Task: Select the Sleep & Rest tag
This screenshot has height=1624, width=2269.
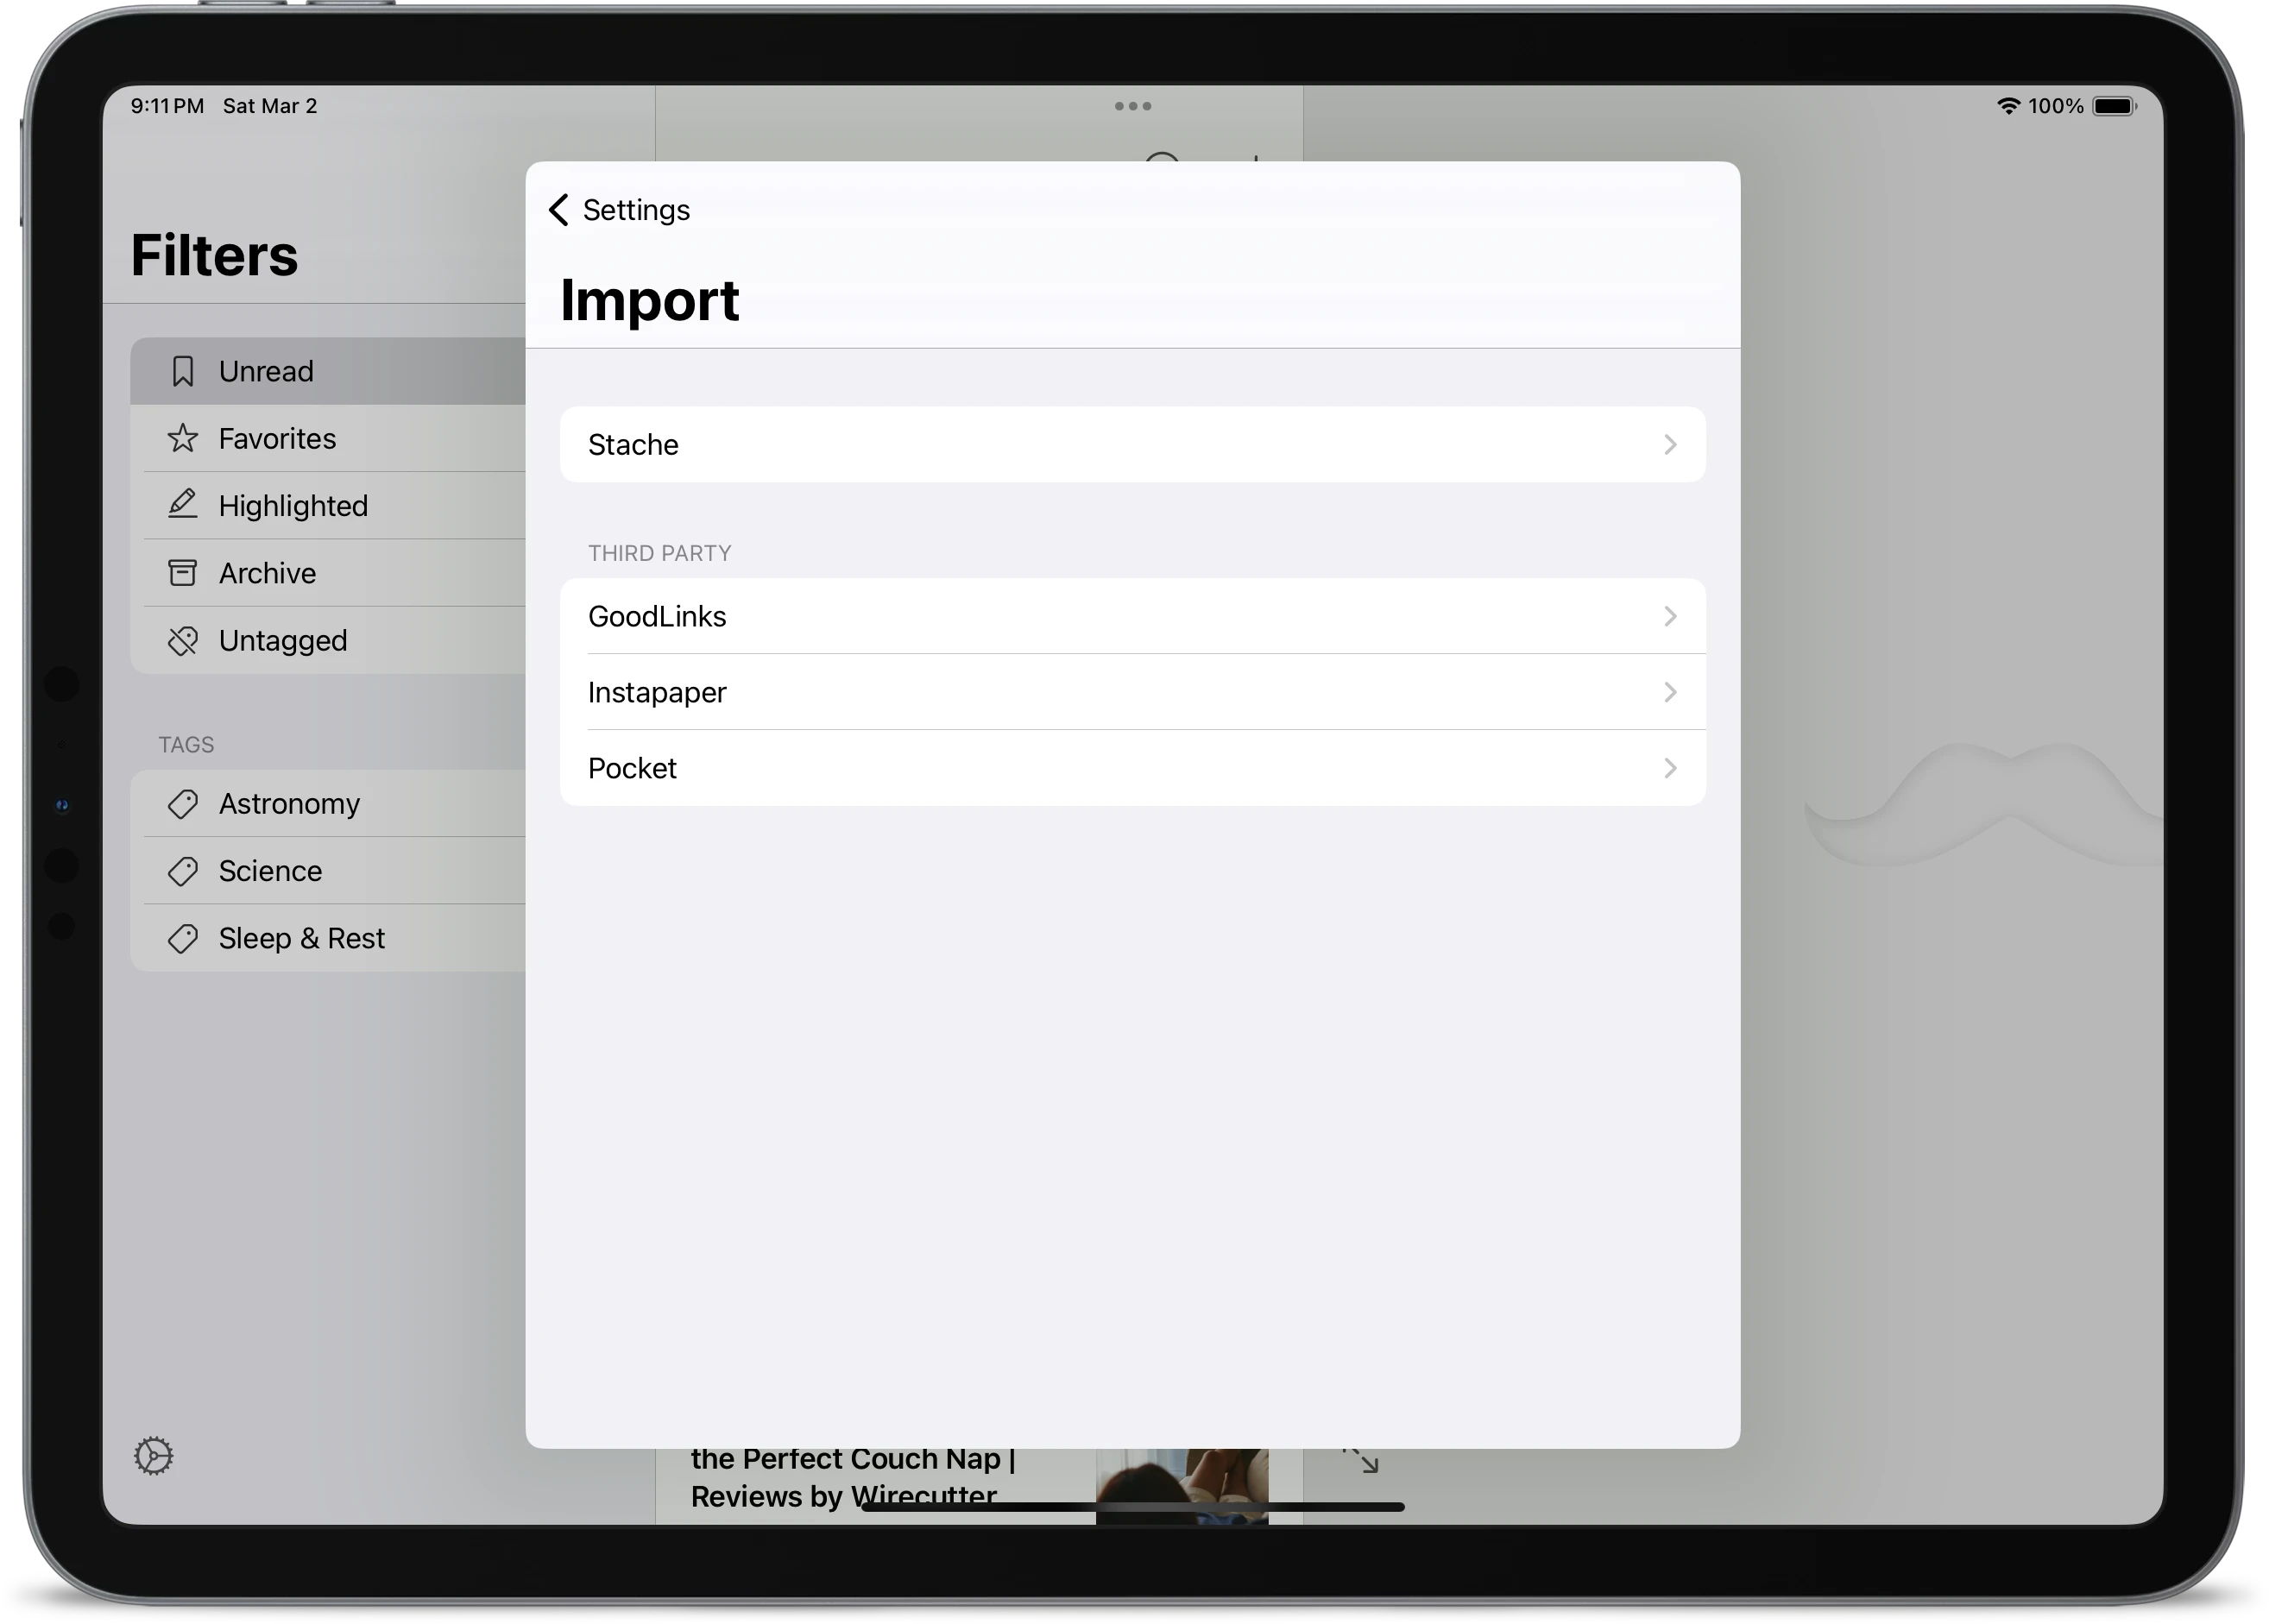Action: coord(301,938)
